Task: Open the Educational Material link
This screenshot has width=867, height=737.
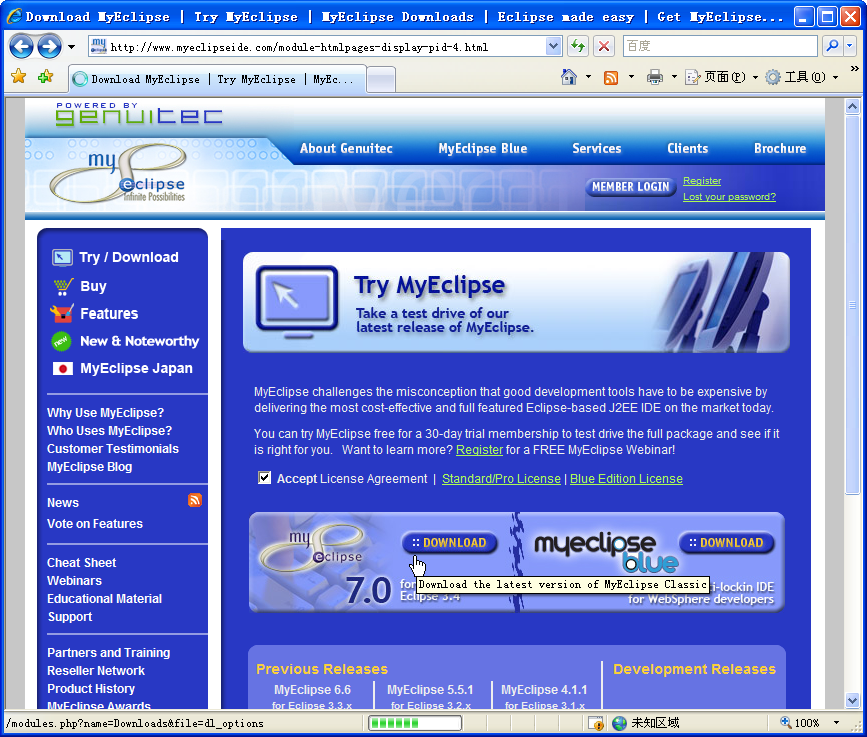Action: [105, 599]
